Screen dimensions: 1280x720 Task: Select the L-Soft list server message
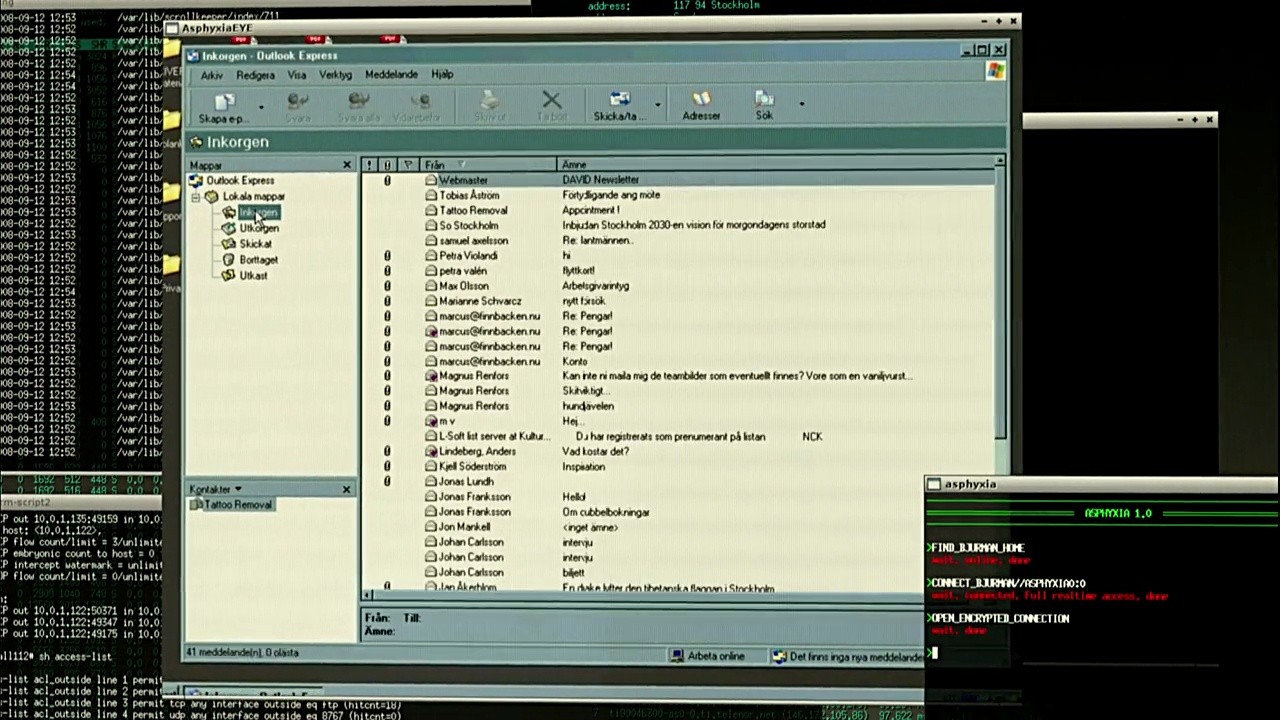point(679,437)
